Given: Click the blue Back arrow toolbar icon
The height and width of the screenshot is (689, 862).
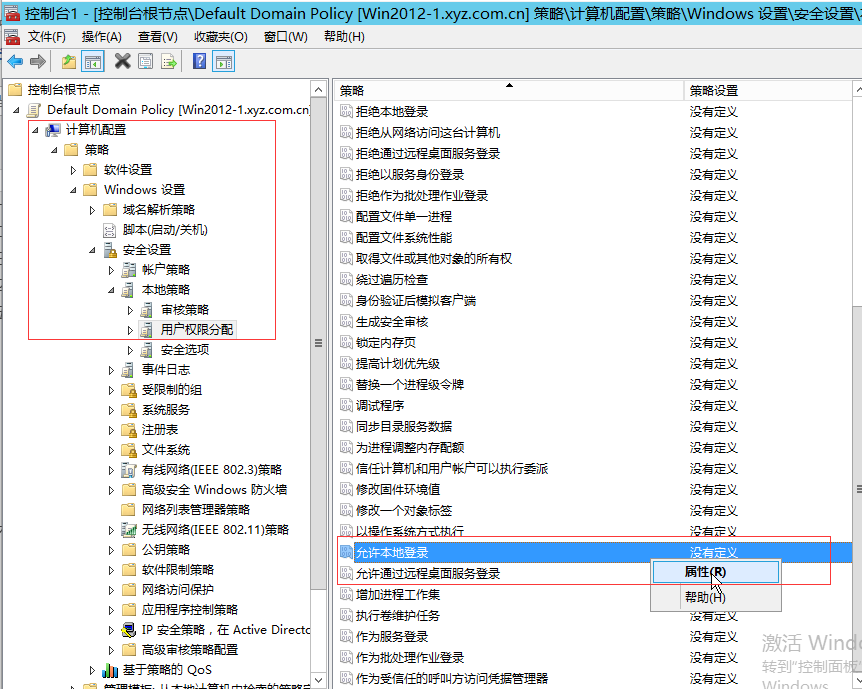Looking at the screenshot, I should (x=15, y=61).
